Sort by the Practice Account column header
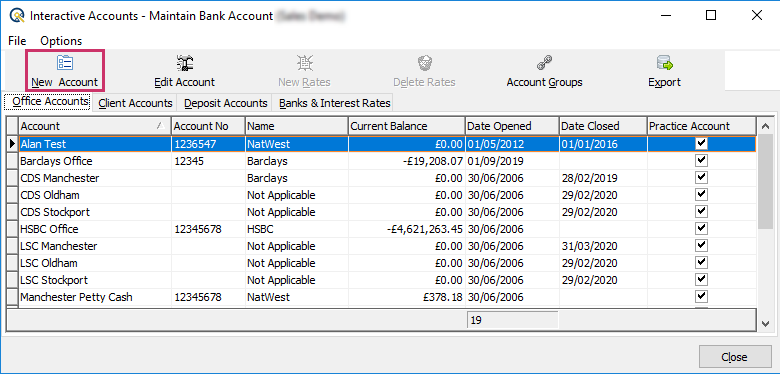 [x=701, y=126]
